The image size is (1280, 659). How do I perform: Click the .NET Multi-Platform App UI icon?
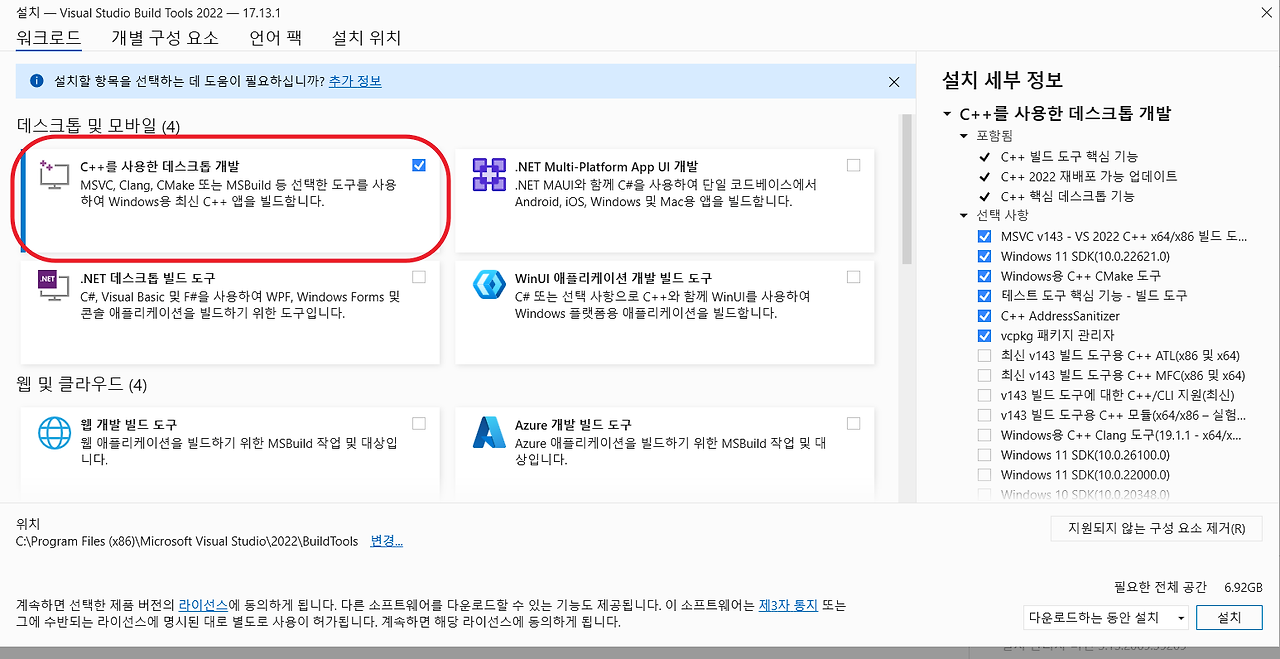(x=490, y=175)
